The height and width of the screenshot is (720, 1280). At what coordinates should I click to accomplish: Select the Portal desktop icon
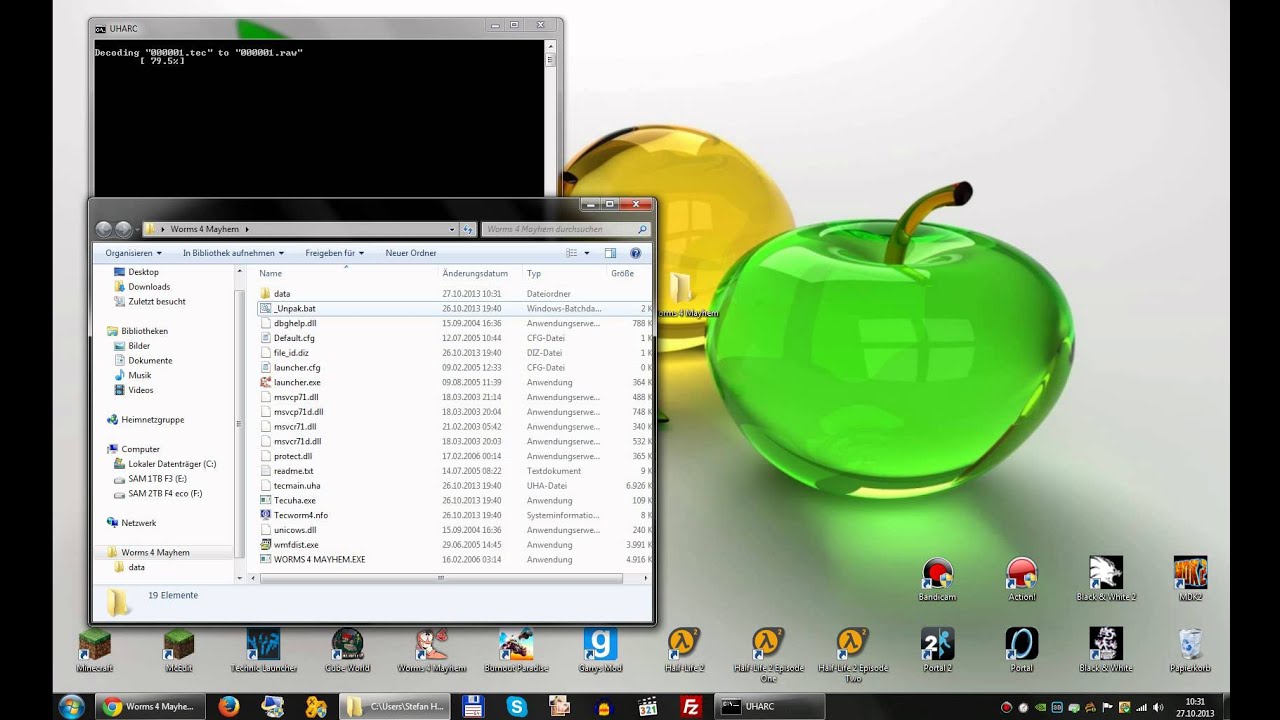click(x=1021, y=651)
